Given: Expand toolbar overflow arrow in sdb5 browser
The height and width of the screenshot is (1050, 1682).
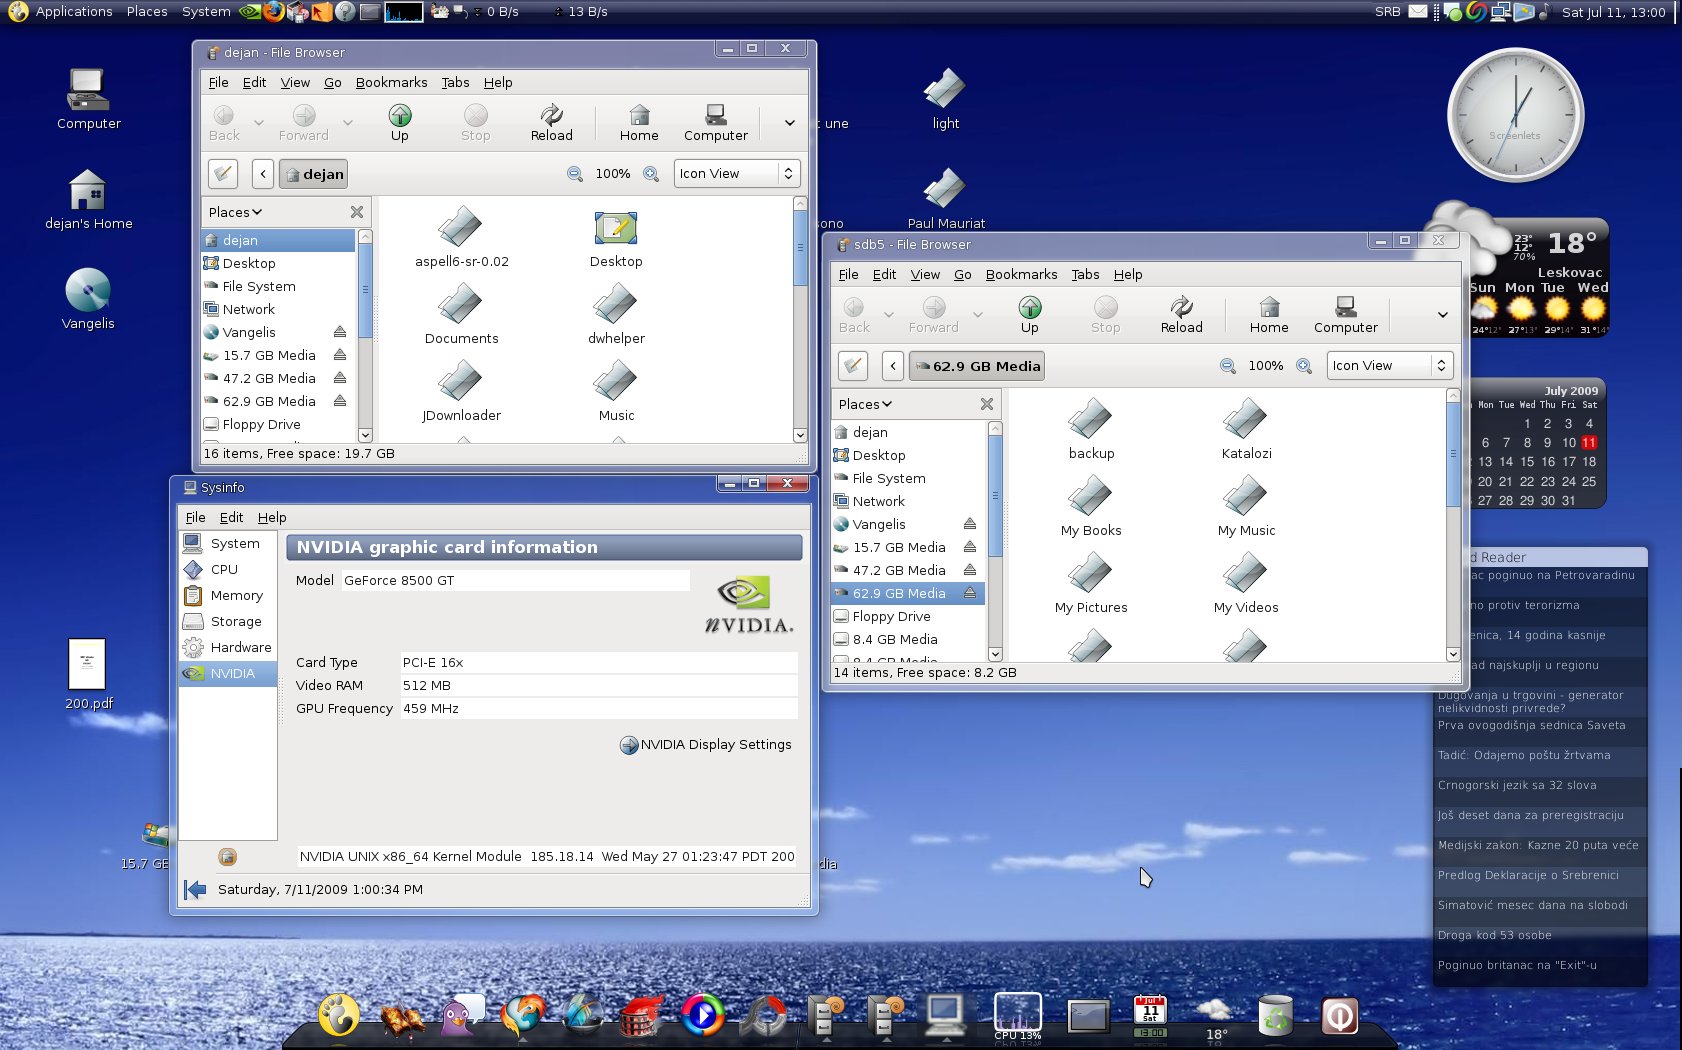Looking at the screenshot, I should pos(1442,315).
